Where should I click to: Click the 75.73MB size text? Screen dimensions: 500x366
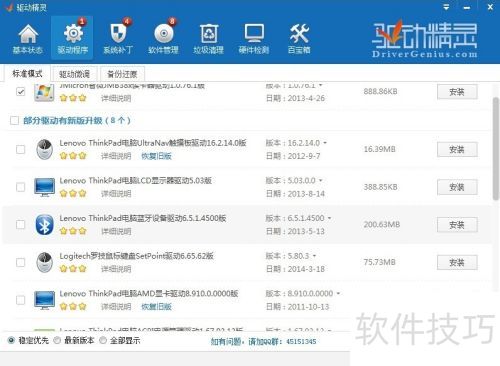pyautogui.click(x=379, y=262)
